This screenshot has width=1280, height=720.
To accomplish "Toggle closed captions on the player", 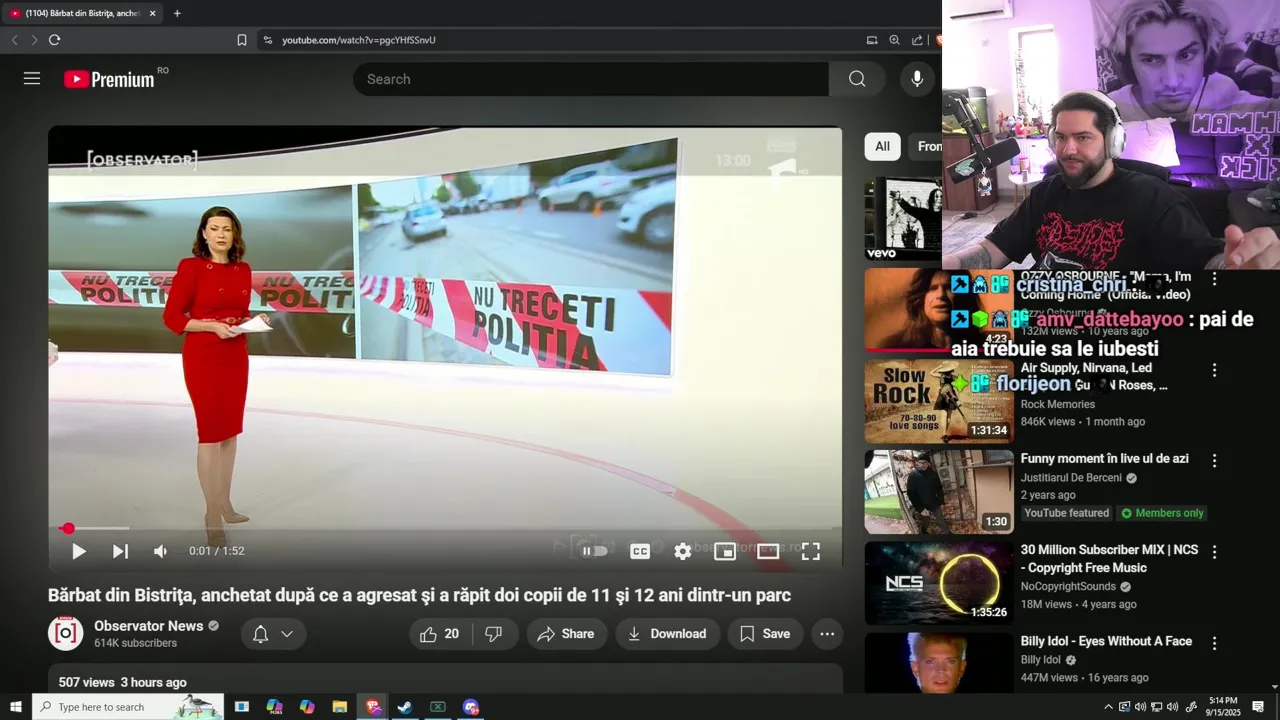I will [x=640, y=551].
